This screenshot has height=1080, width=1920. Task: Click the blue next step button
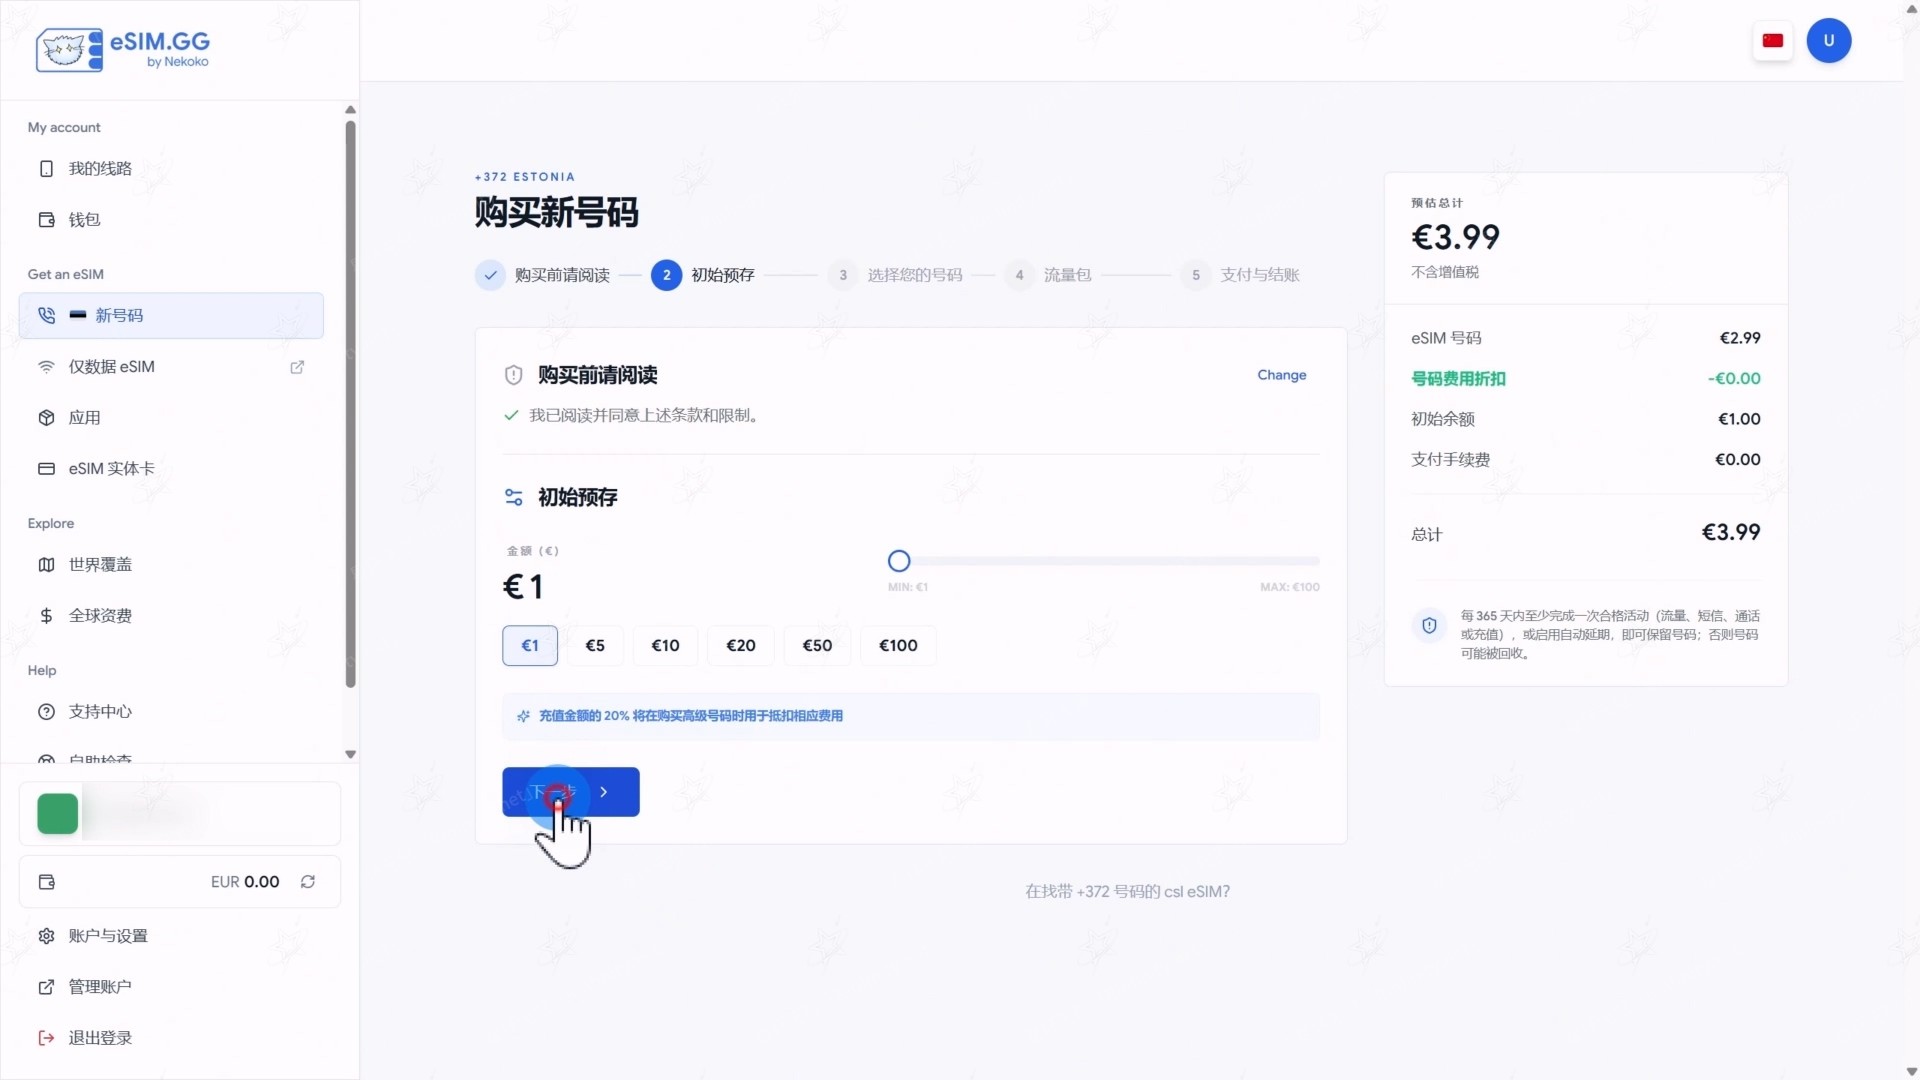pyautogui.click(x=571, y=791)
